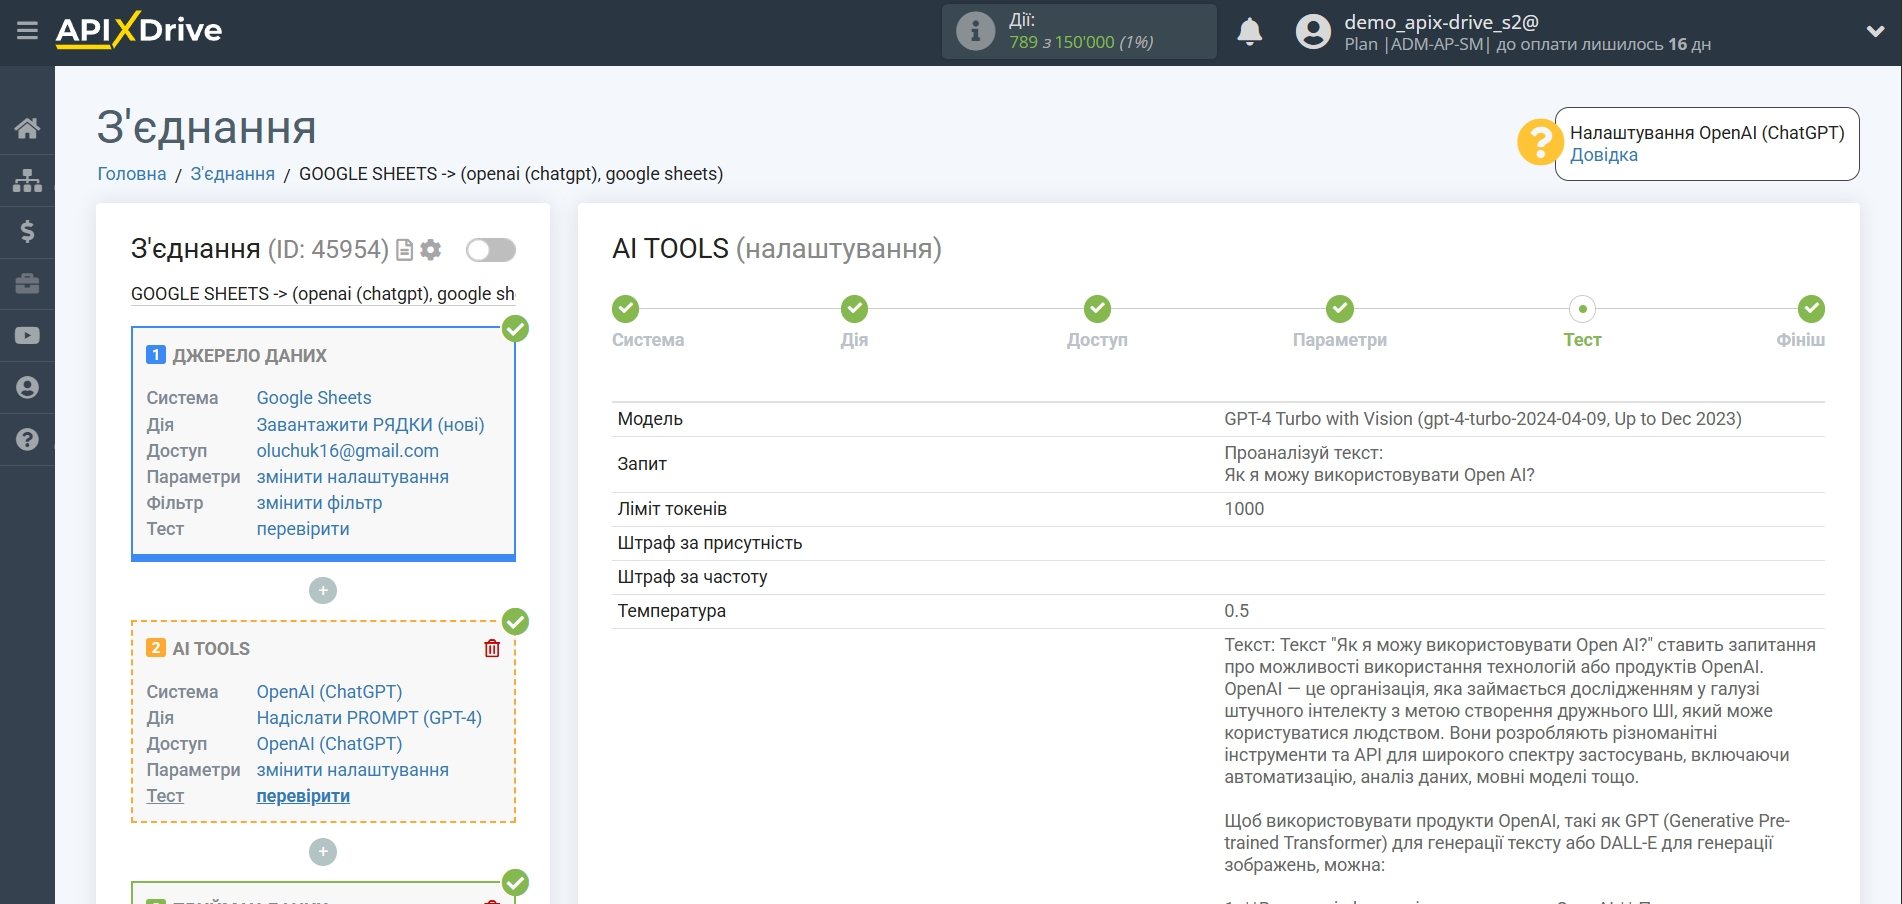Expand the account dropdown chevron

(1875, 31)
